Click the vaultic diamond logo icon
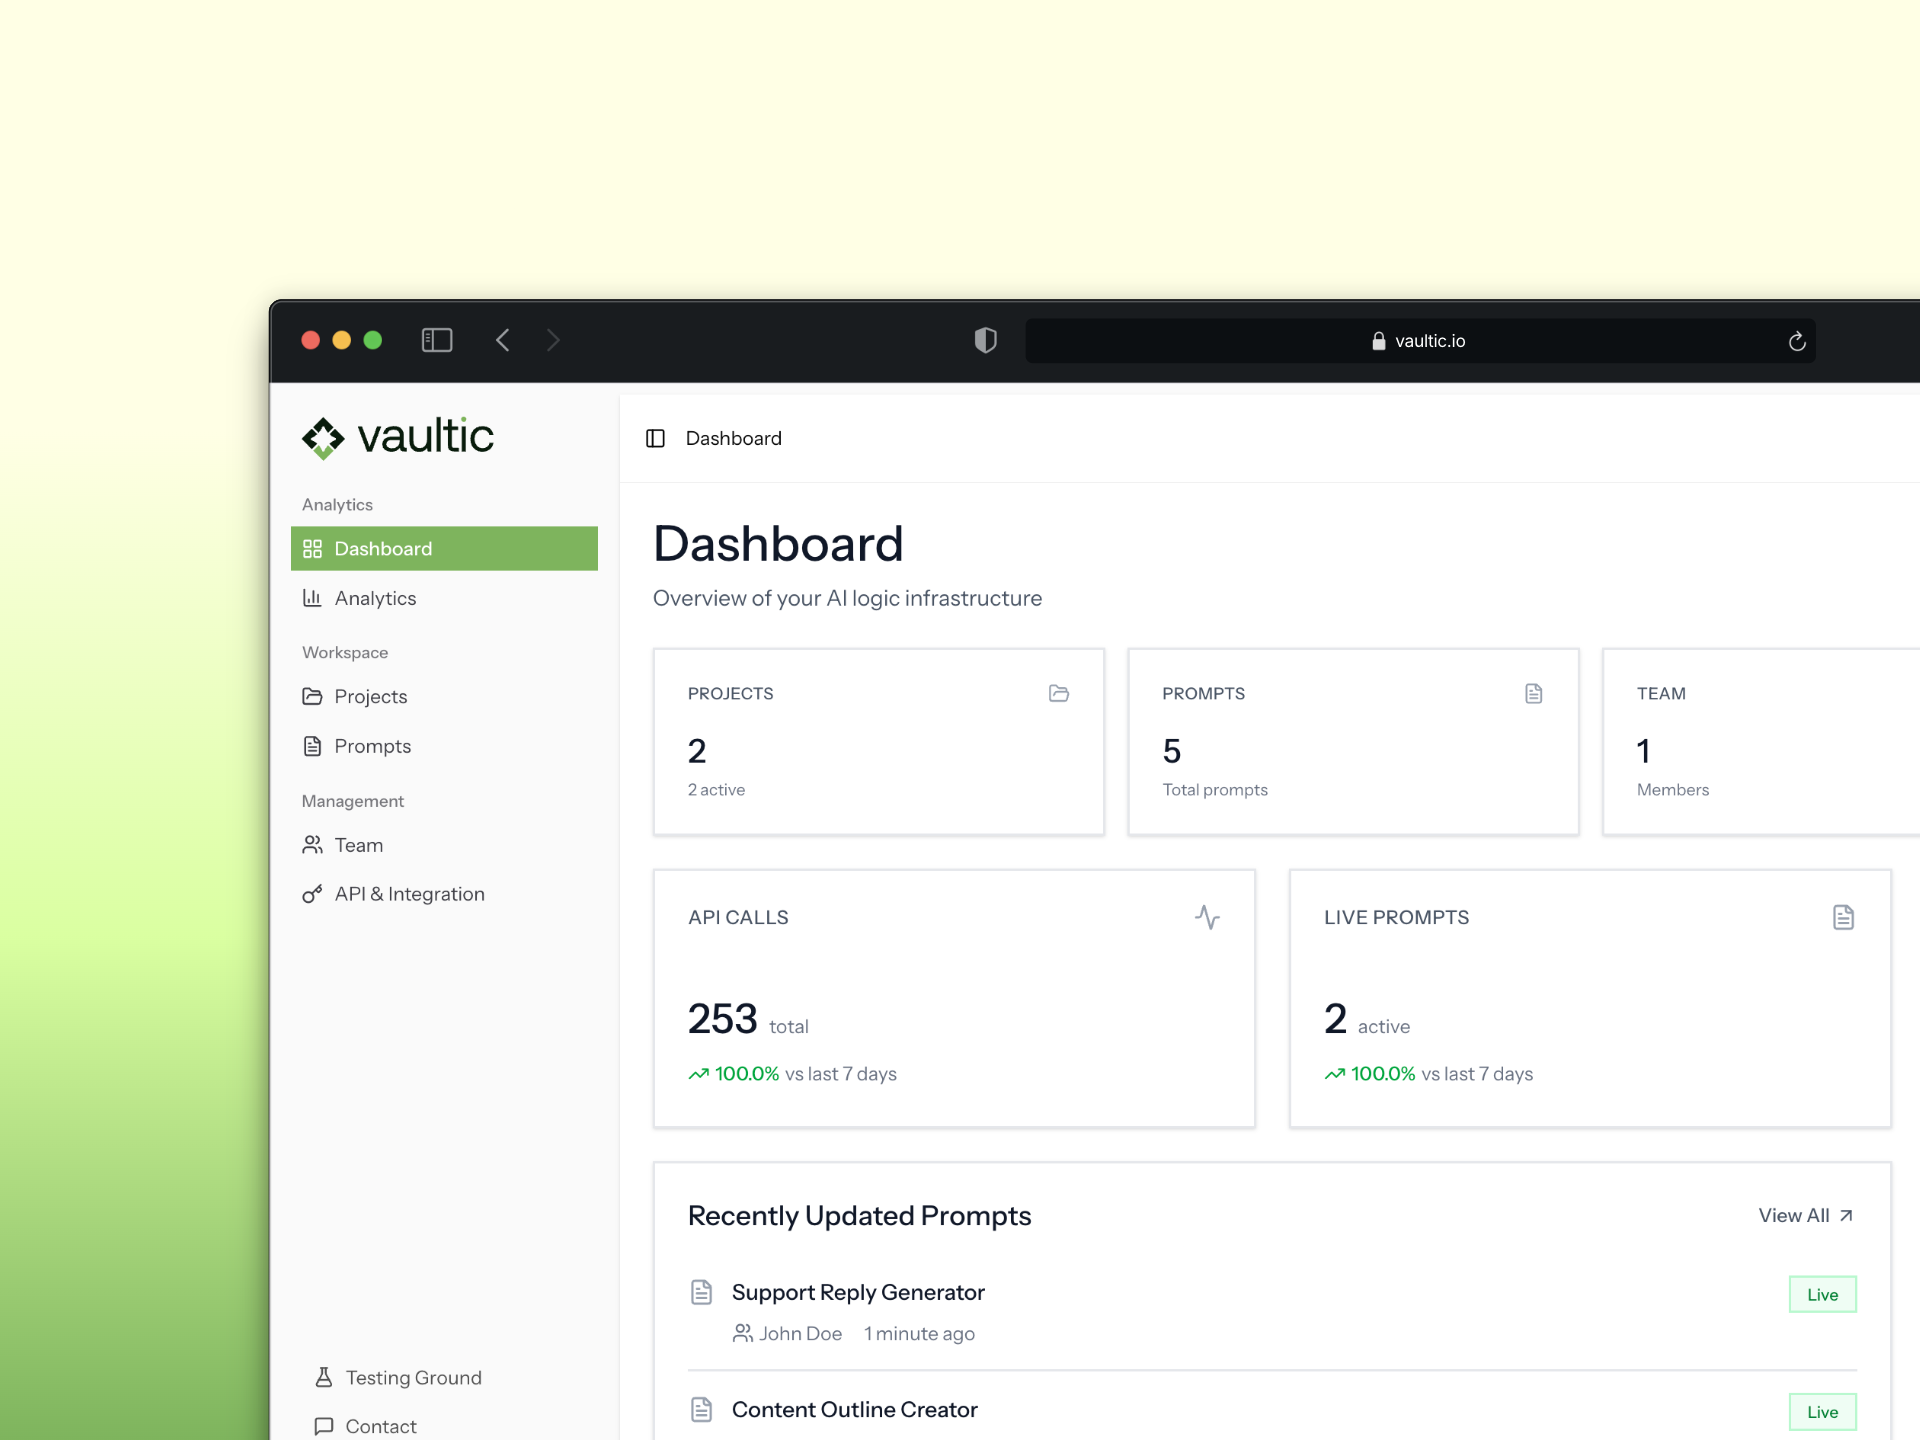 322,437
